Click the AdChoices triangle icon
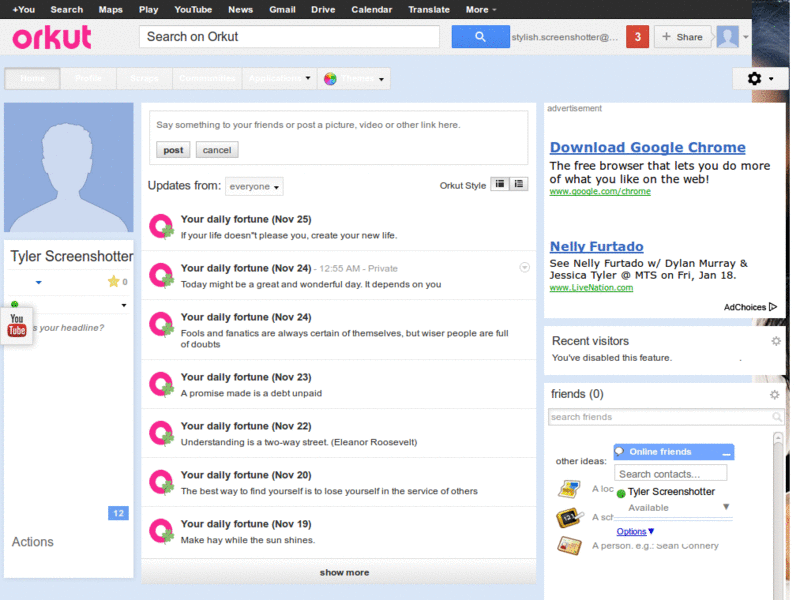Viewport: 800px width, 600px height. click(x=773, y=307)
